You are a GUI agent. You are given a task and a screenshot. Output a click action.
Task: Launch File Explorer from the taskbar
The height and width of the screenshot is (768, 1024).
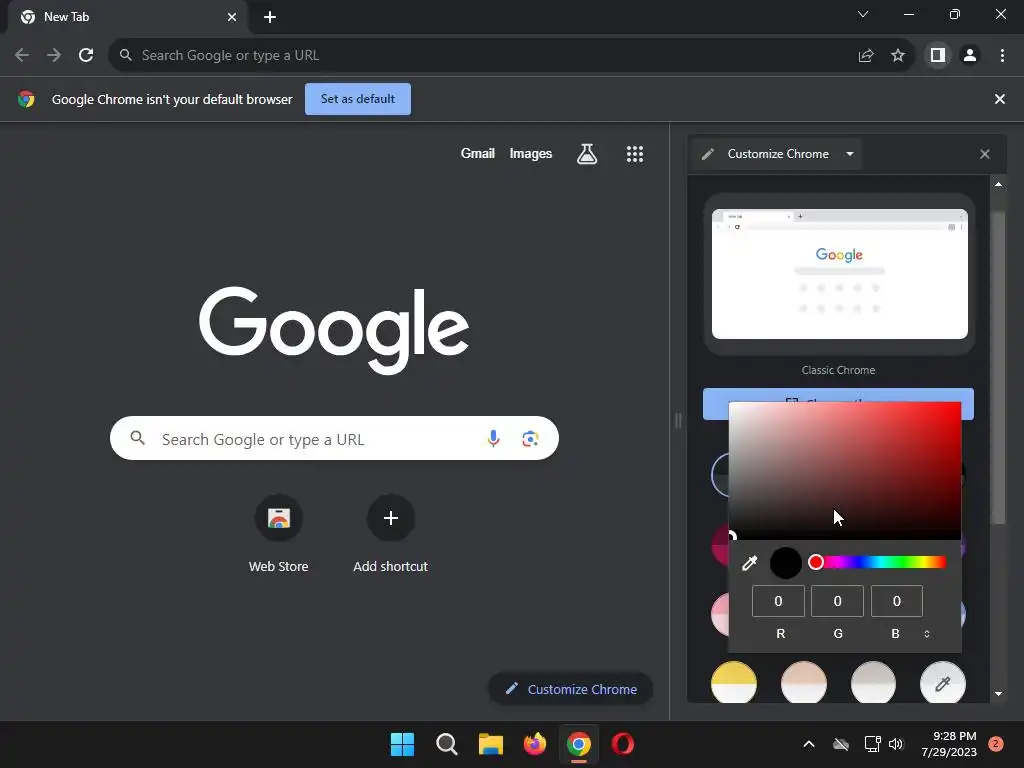pos(490,744)
